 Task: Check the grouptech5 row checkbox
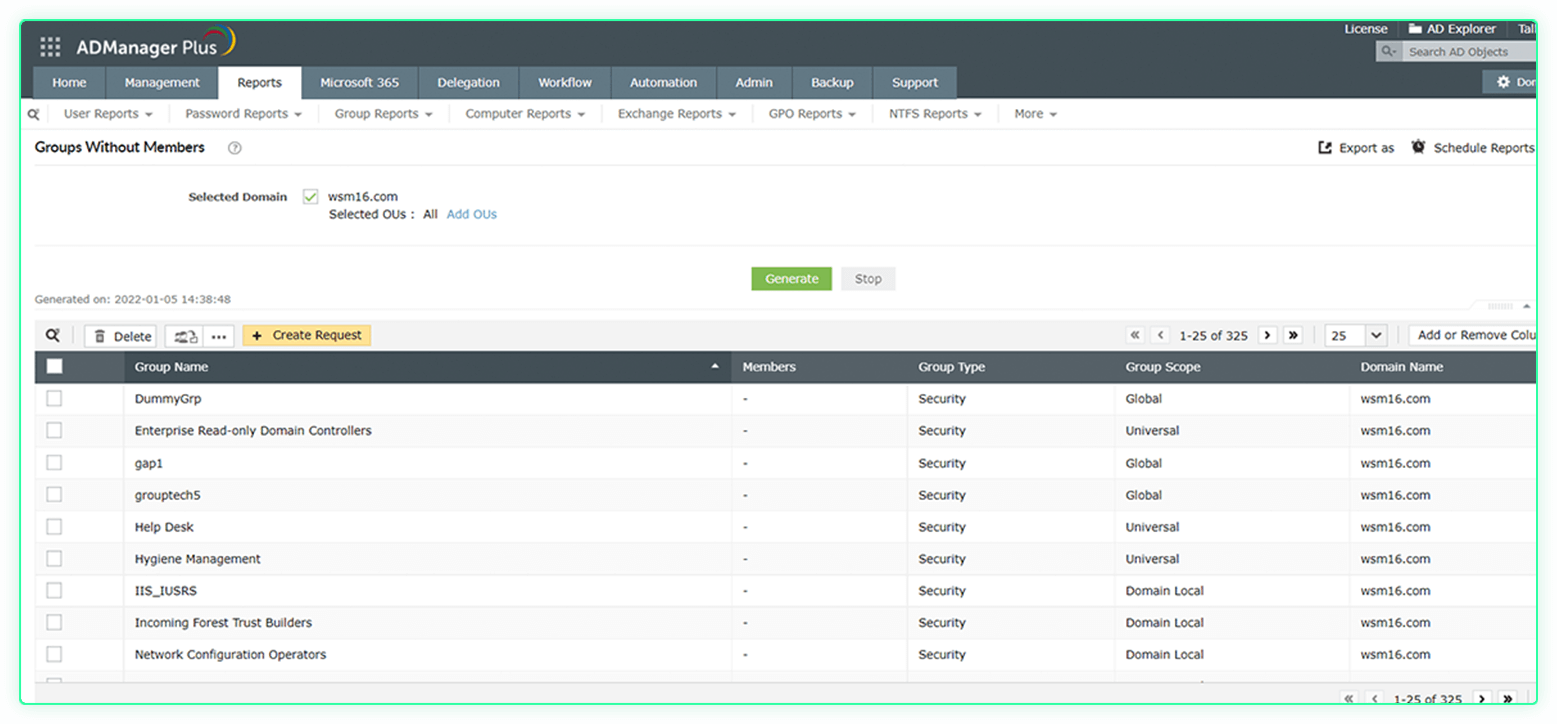tap(54, 495)
